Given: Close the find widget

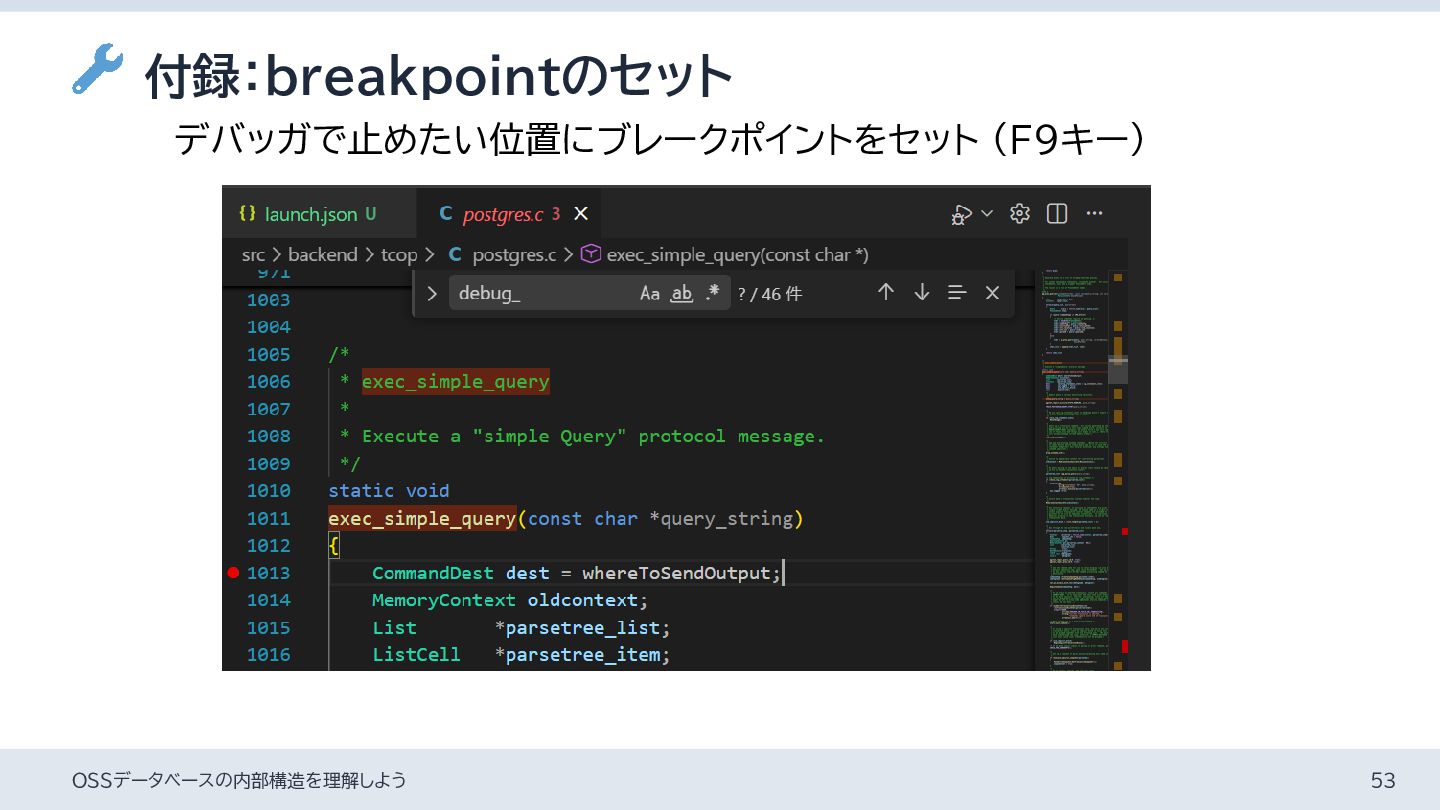Looking at the screenshot, I should (992, 292).
